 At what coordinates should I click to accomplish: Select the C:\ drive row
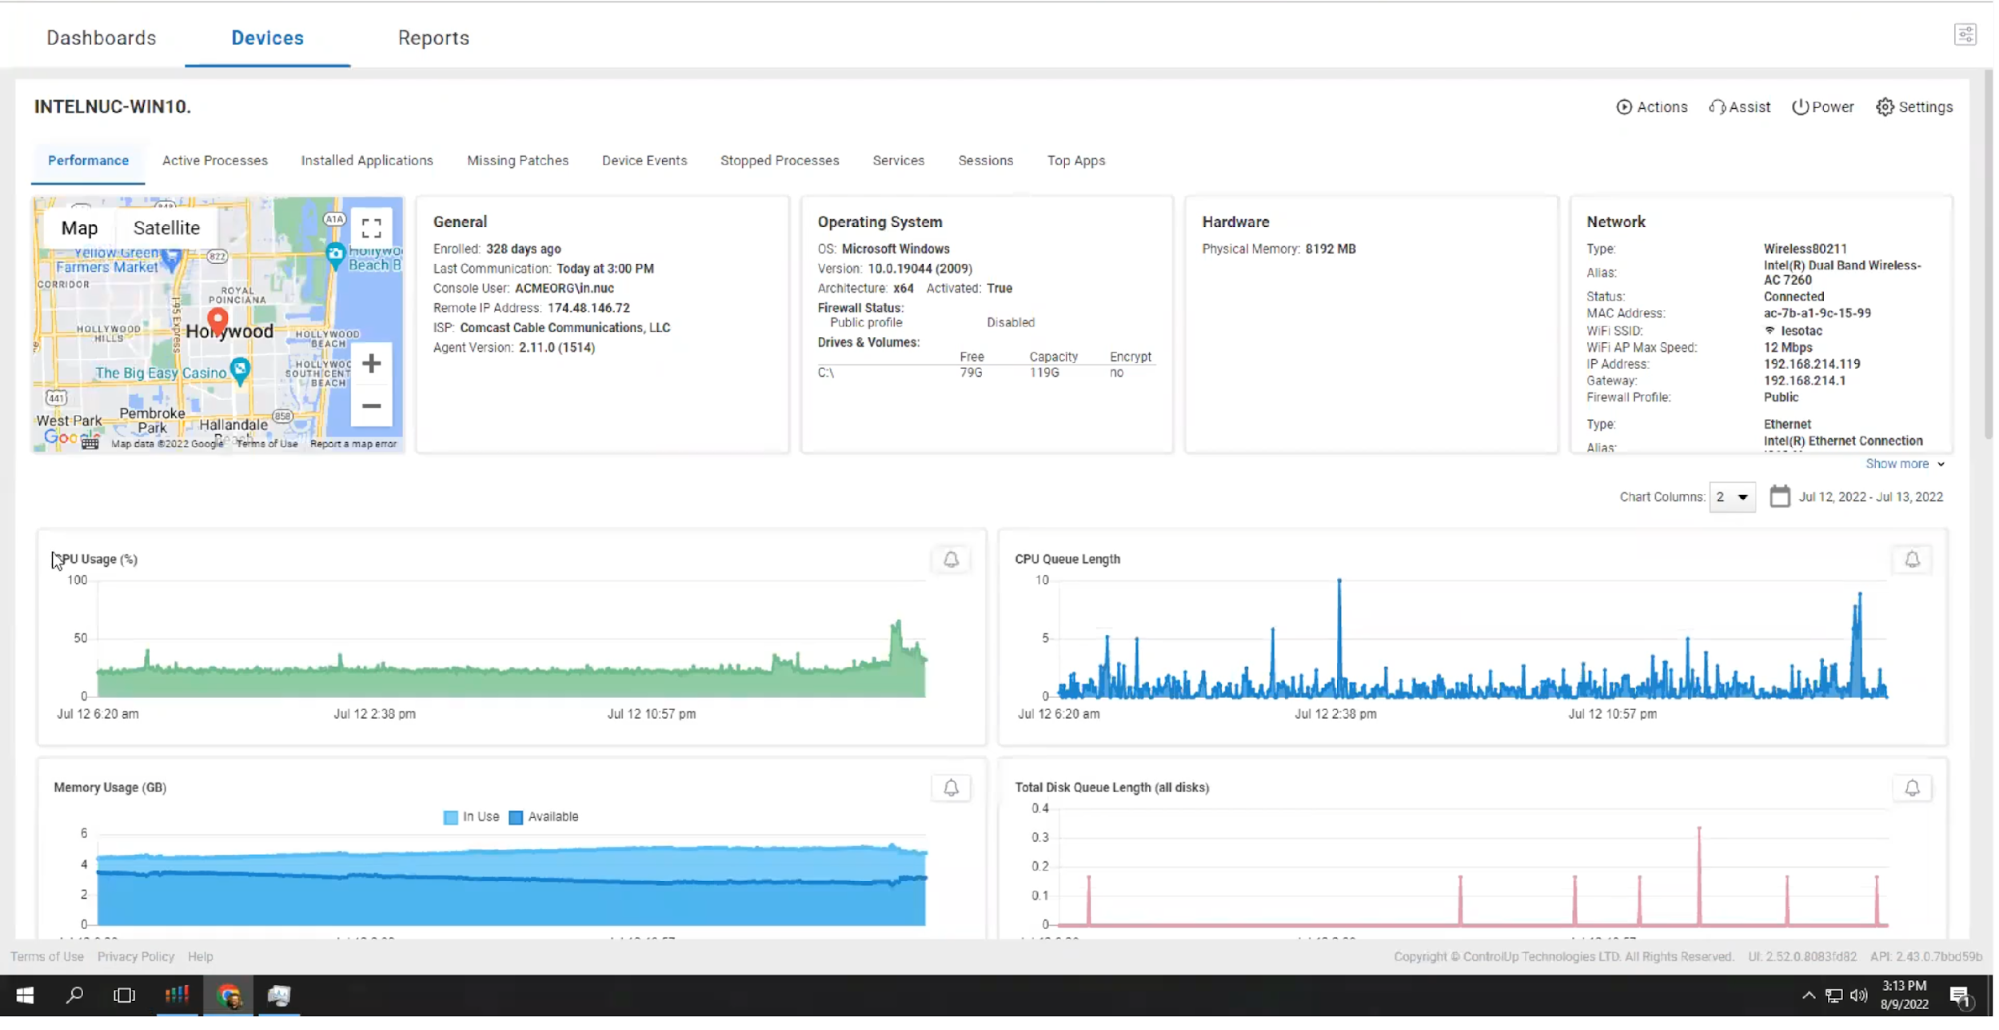(x=987, y=373)
